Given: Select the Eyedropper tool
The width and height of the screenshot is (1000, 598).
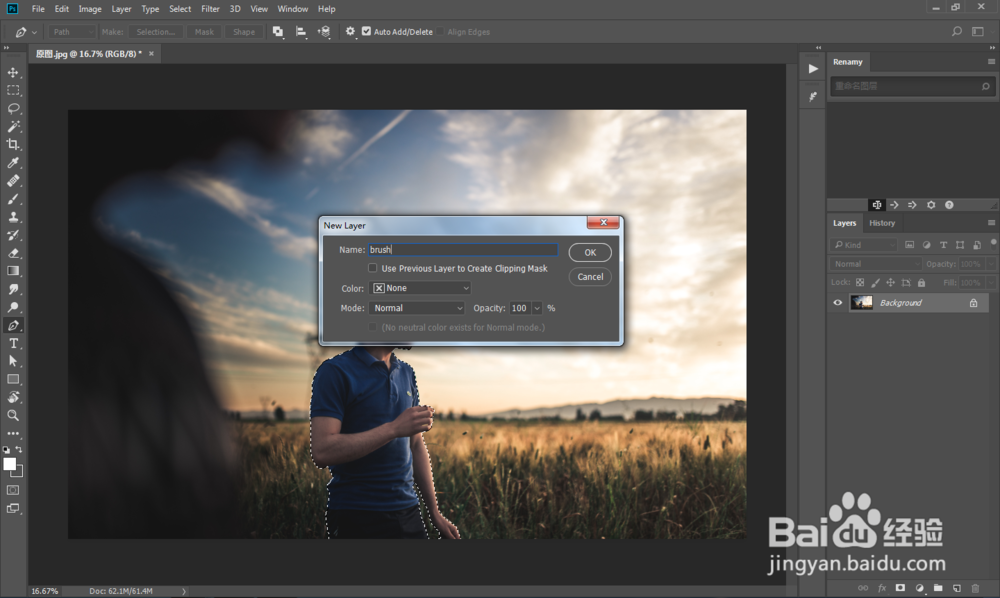Looking at the screenshot, I should click(x=13, y=163).
